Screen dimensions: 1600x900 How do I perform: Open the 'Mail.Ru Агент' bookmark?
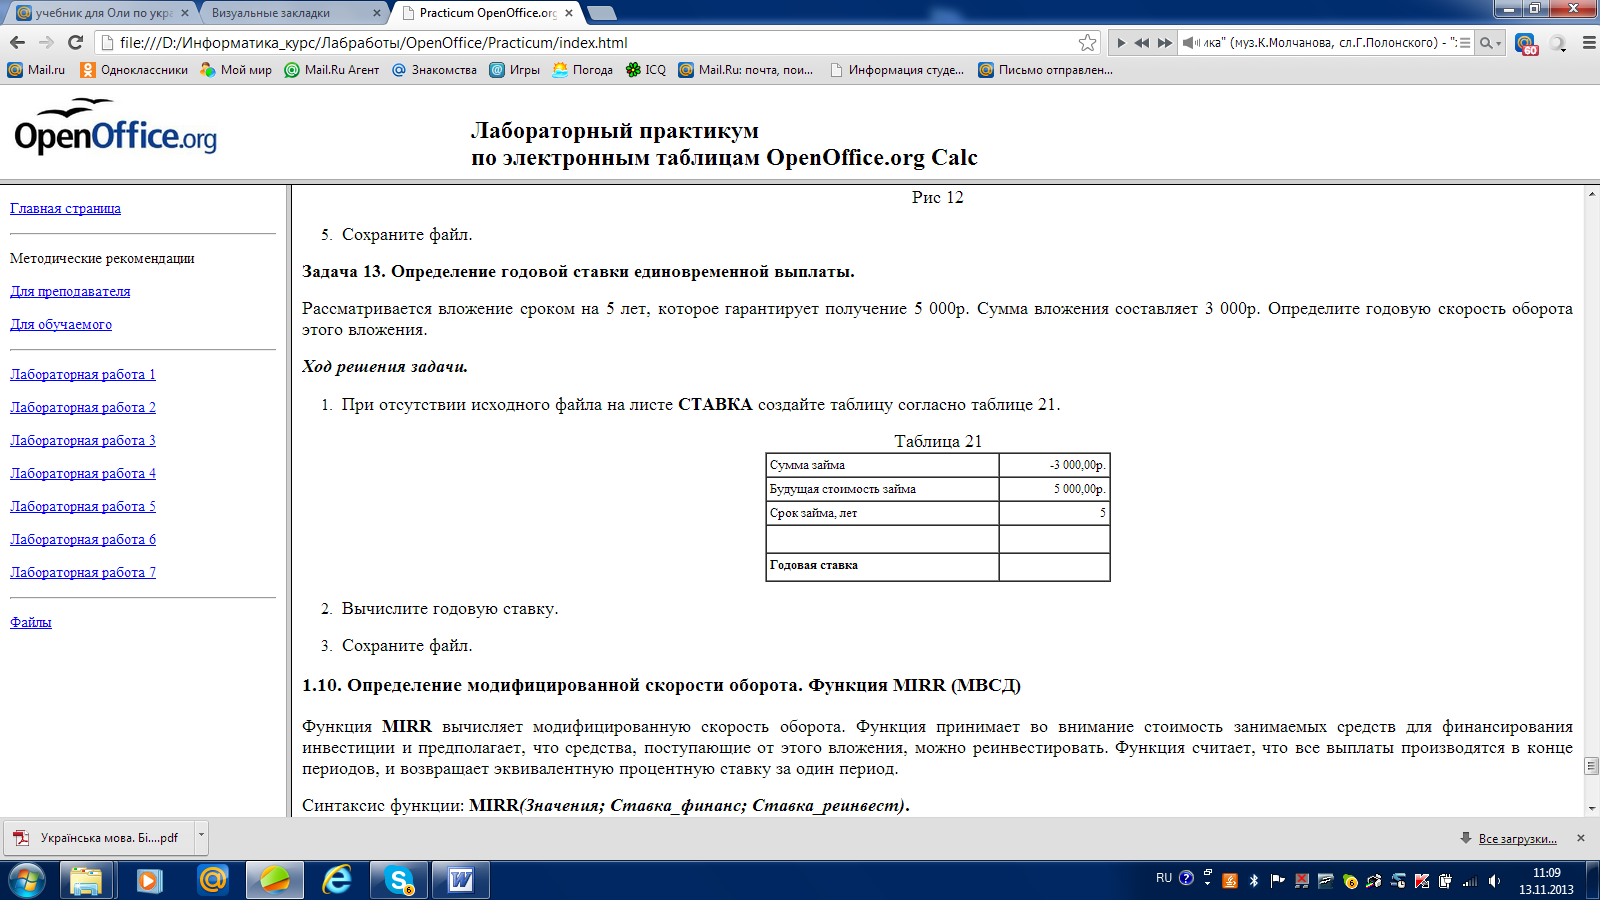(x=332, y=70)
